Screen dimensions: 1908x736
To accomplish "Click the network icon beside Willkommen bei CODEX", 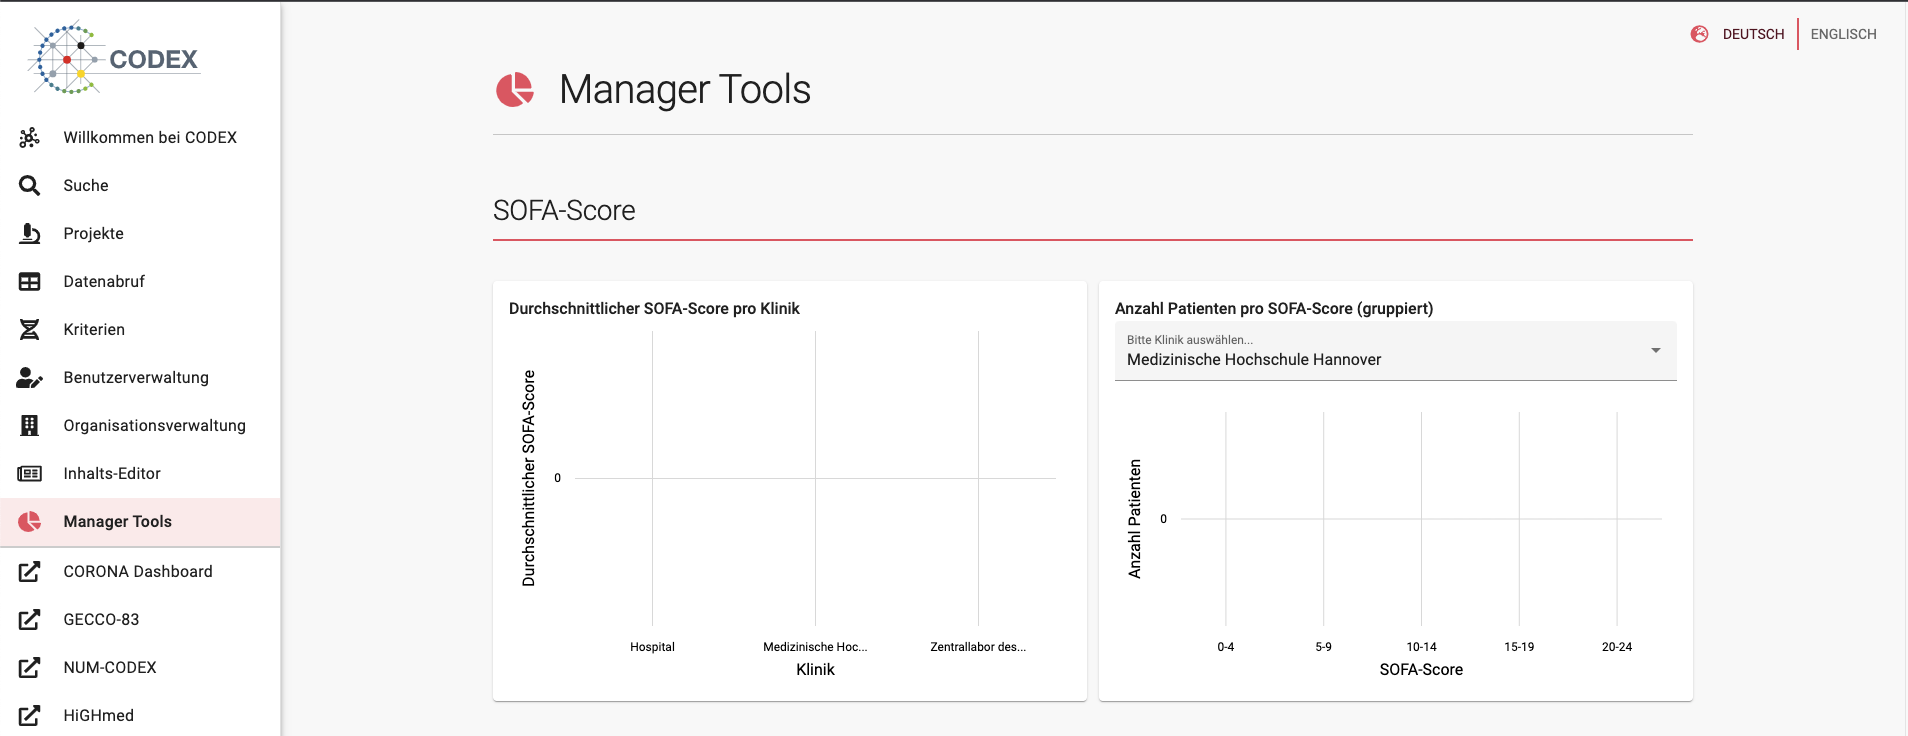I will click(x=30, y=138).
